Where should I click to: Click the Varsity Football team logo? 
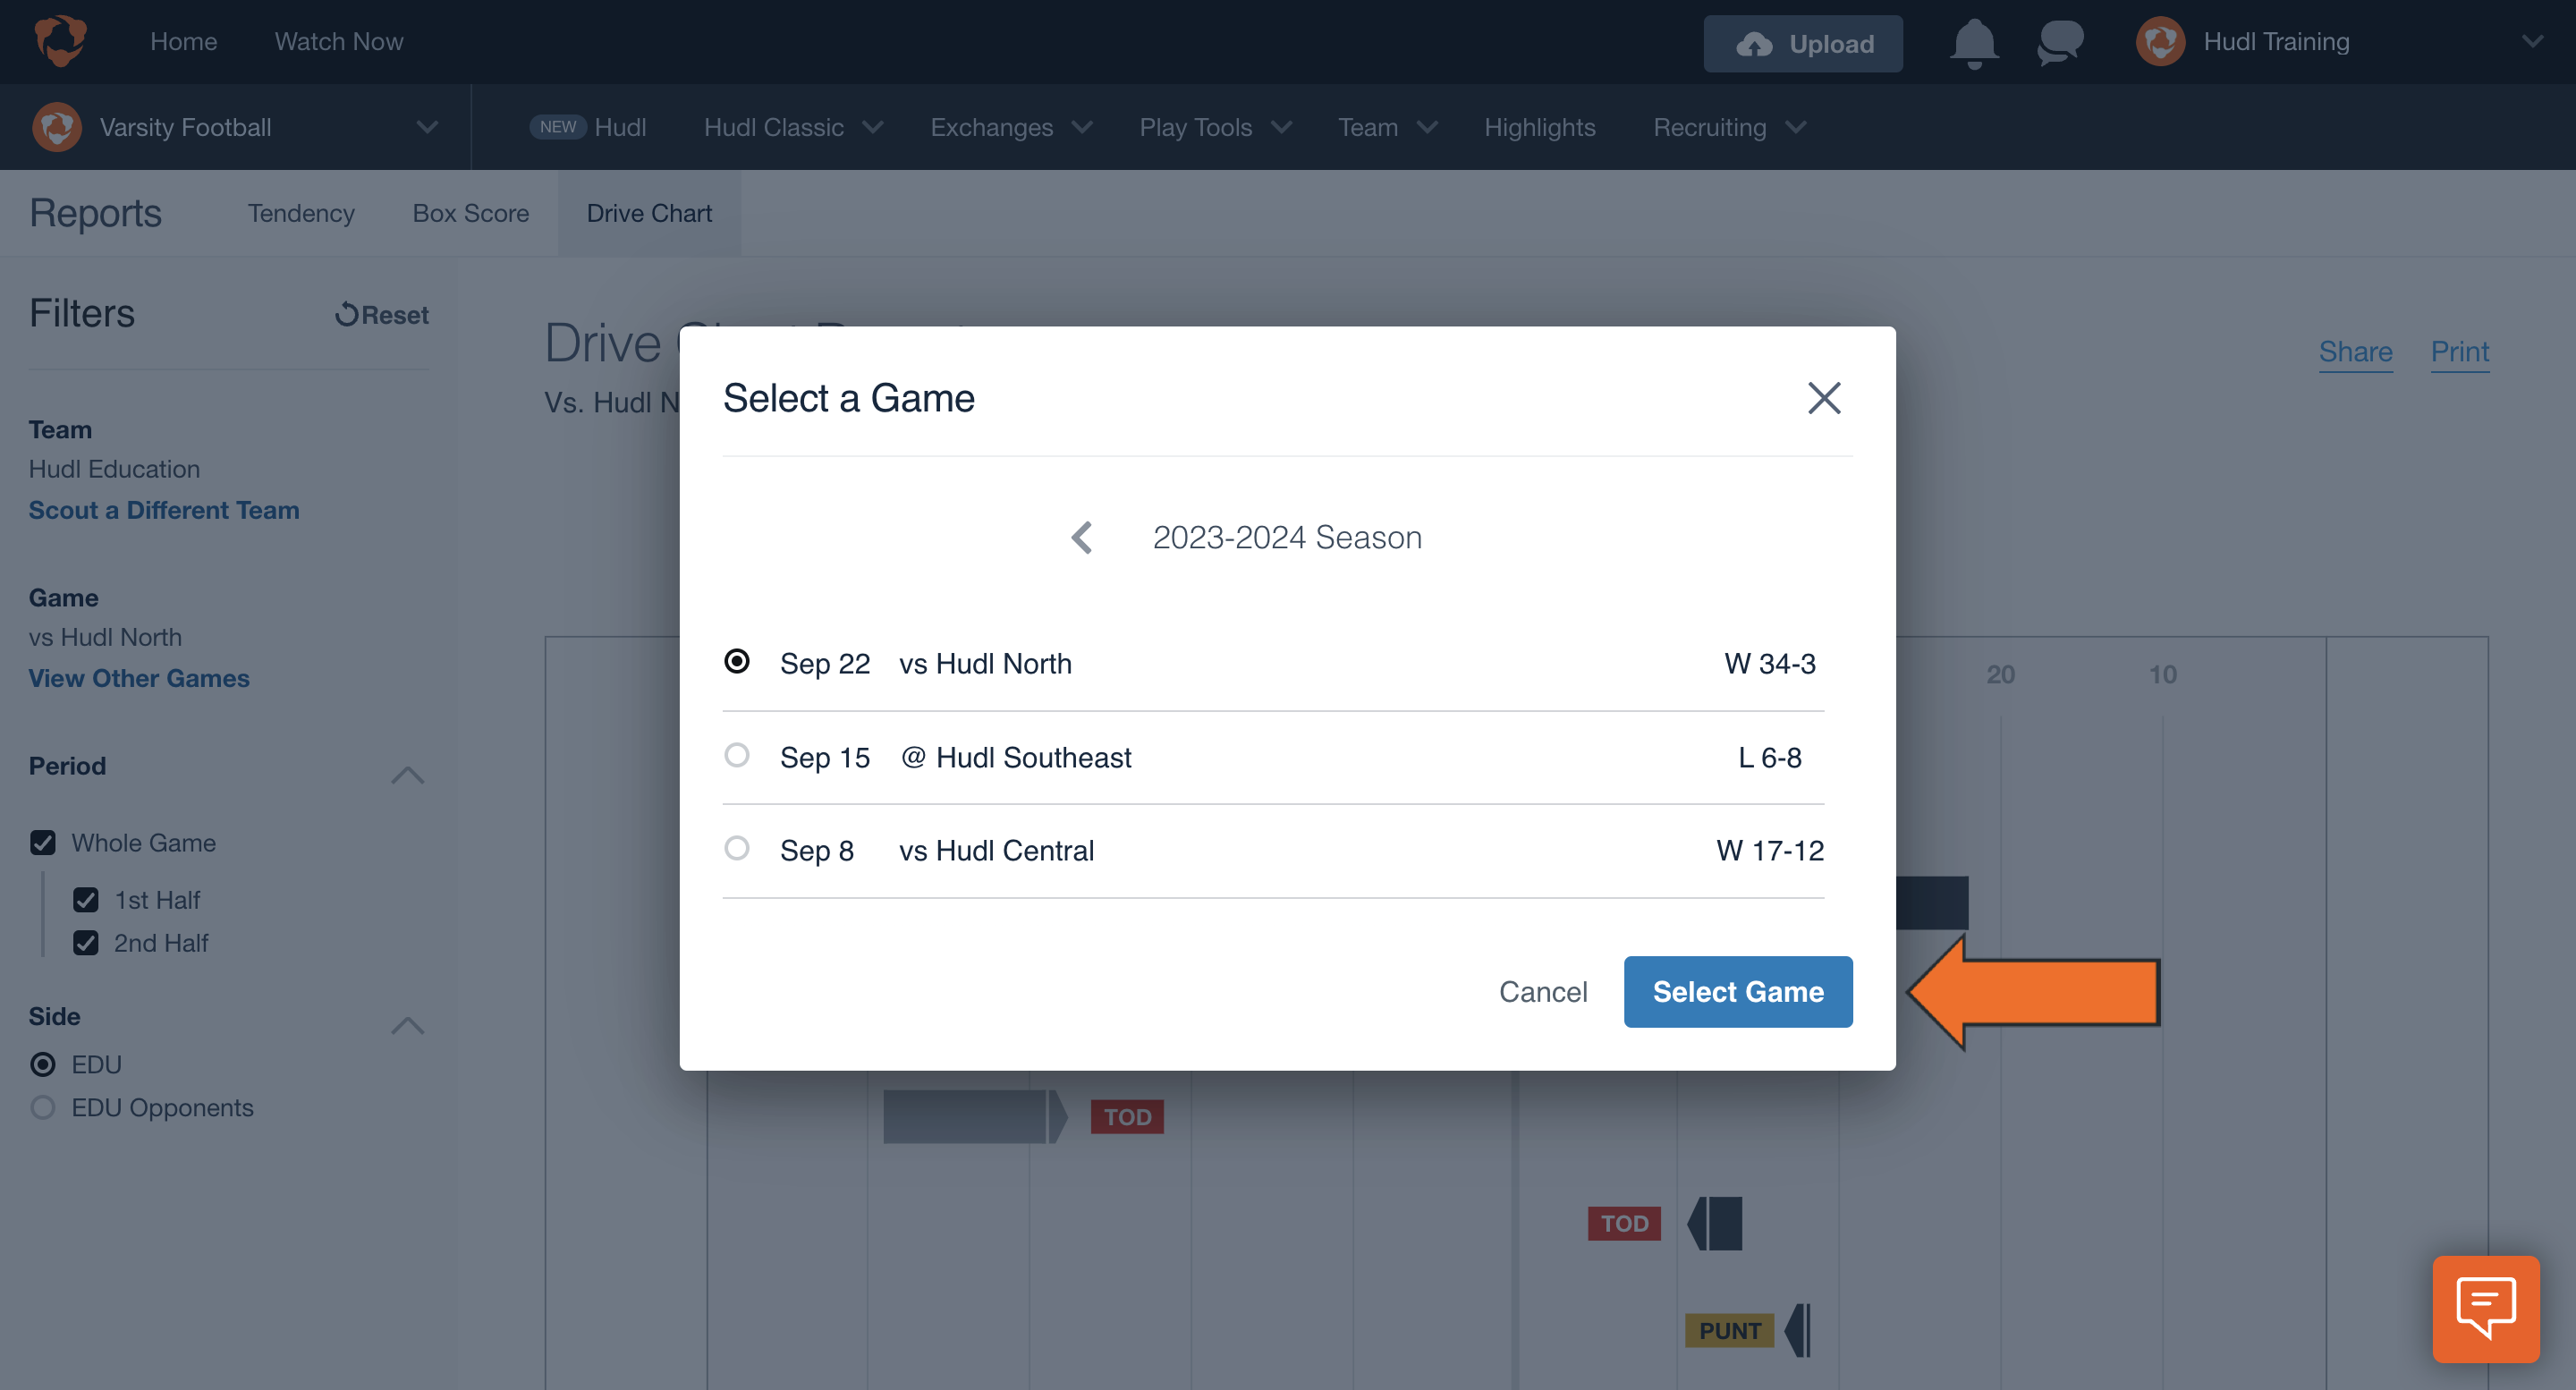pyautogui.click(x=57, y=126)
